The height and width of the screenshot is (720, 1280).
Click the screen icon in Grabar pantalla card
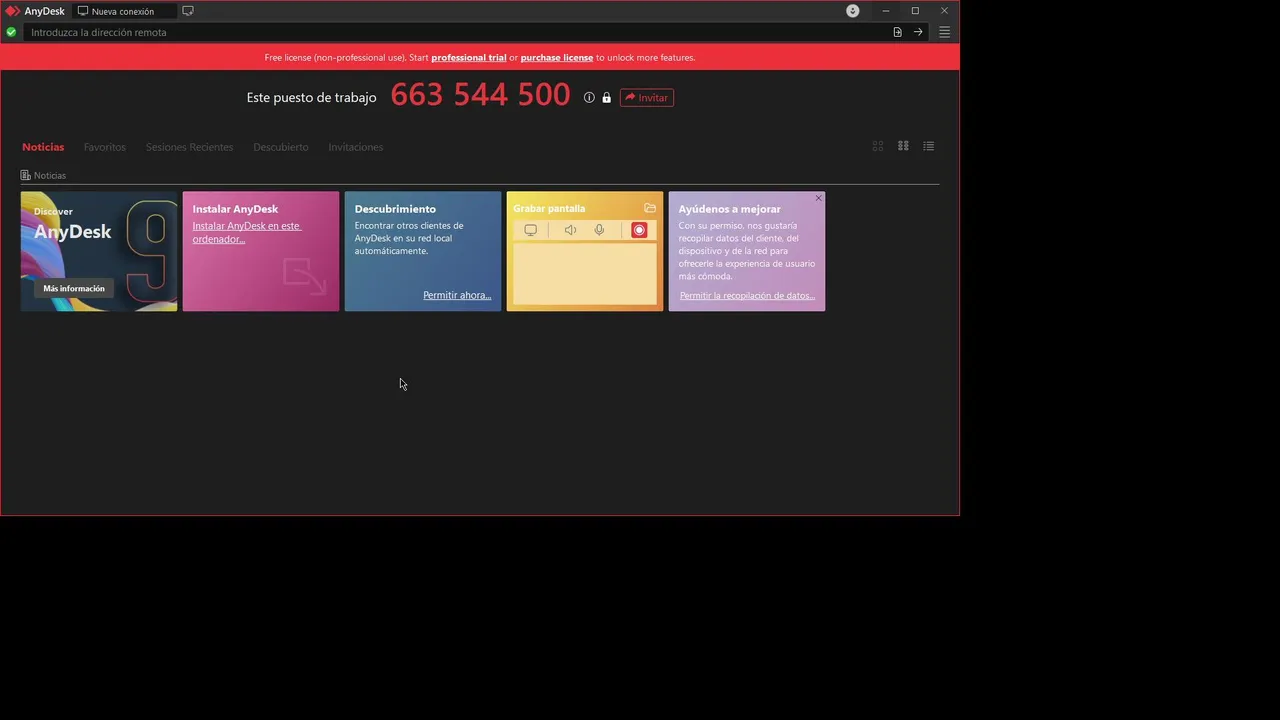click(x=531, y=230)
